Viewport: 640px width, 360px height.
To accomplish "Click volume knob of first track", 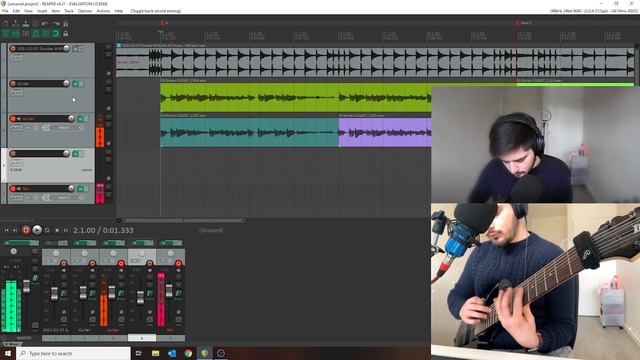I will coord(66,49).
